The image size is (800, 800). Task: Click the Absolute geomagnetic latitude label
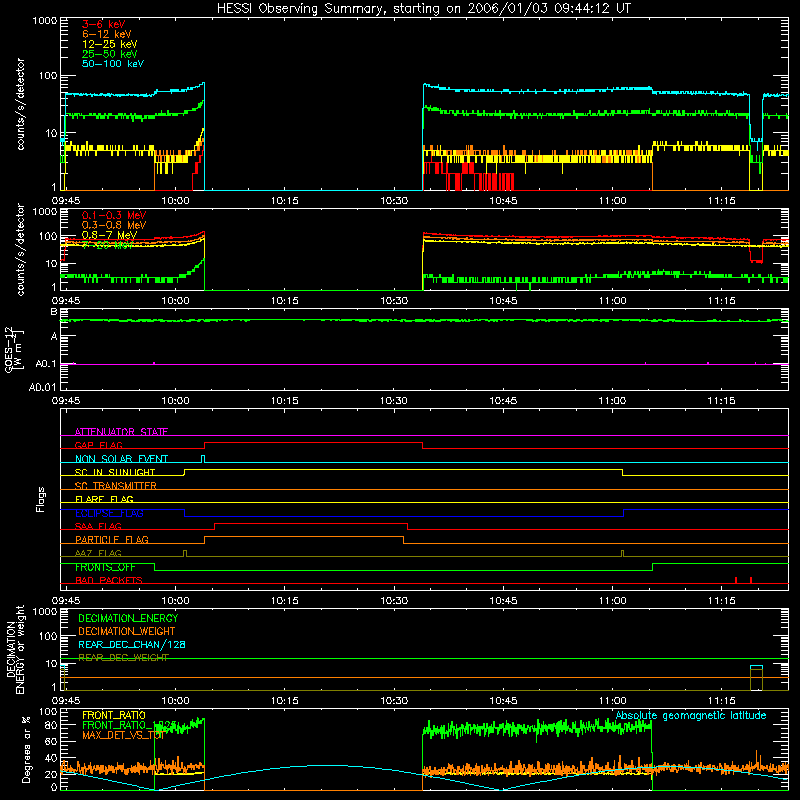pyautogui.click(x=691, y=715)
